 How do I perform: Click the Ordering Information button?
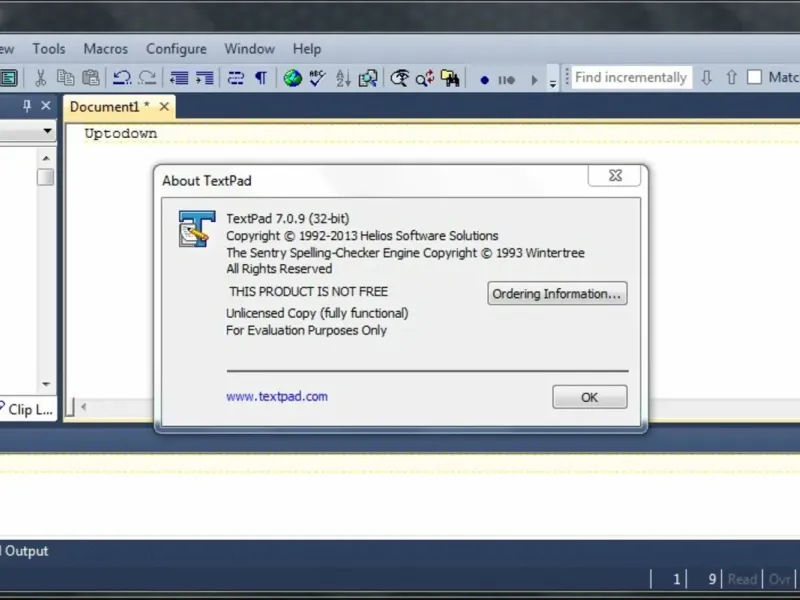[x=557, y=293]
